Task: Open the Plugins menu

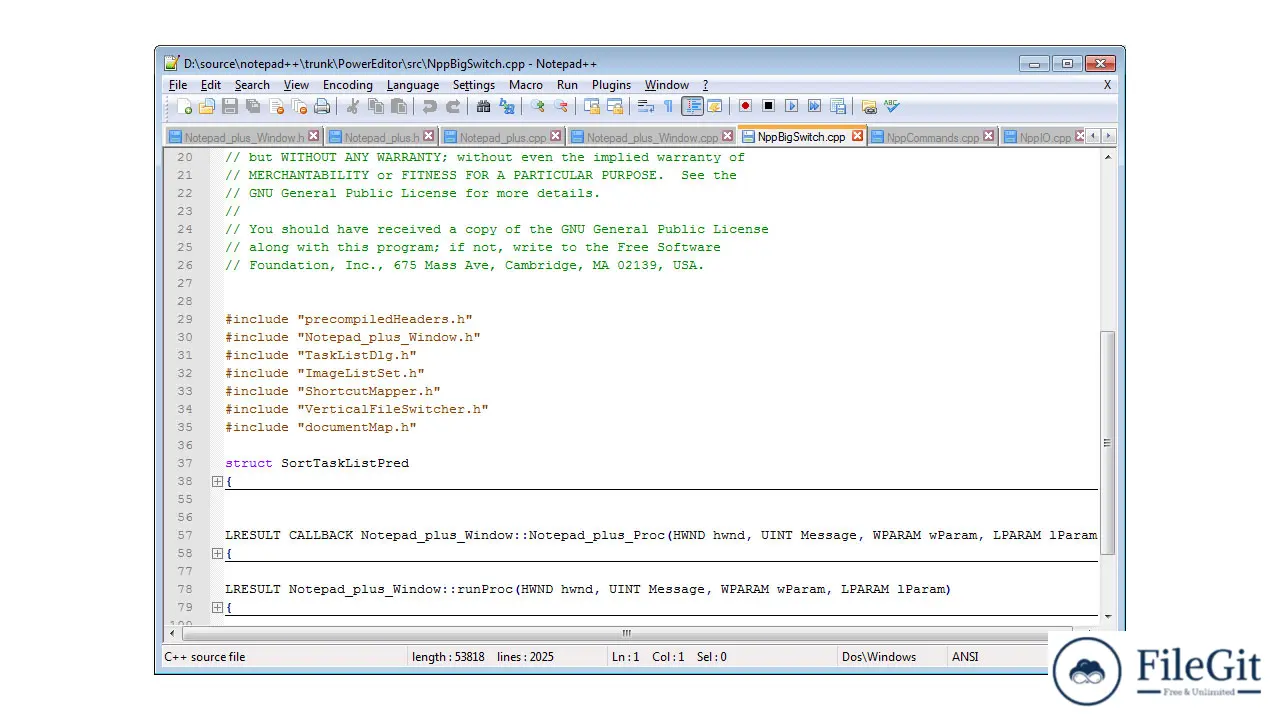Action: pyautogui.click(x=611, y=85)
